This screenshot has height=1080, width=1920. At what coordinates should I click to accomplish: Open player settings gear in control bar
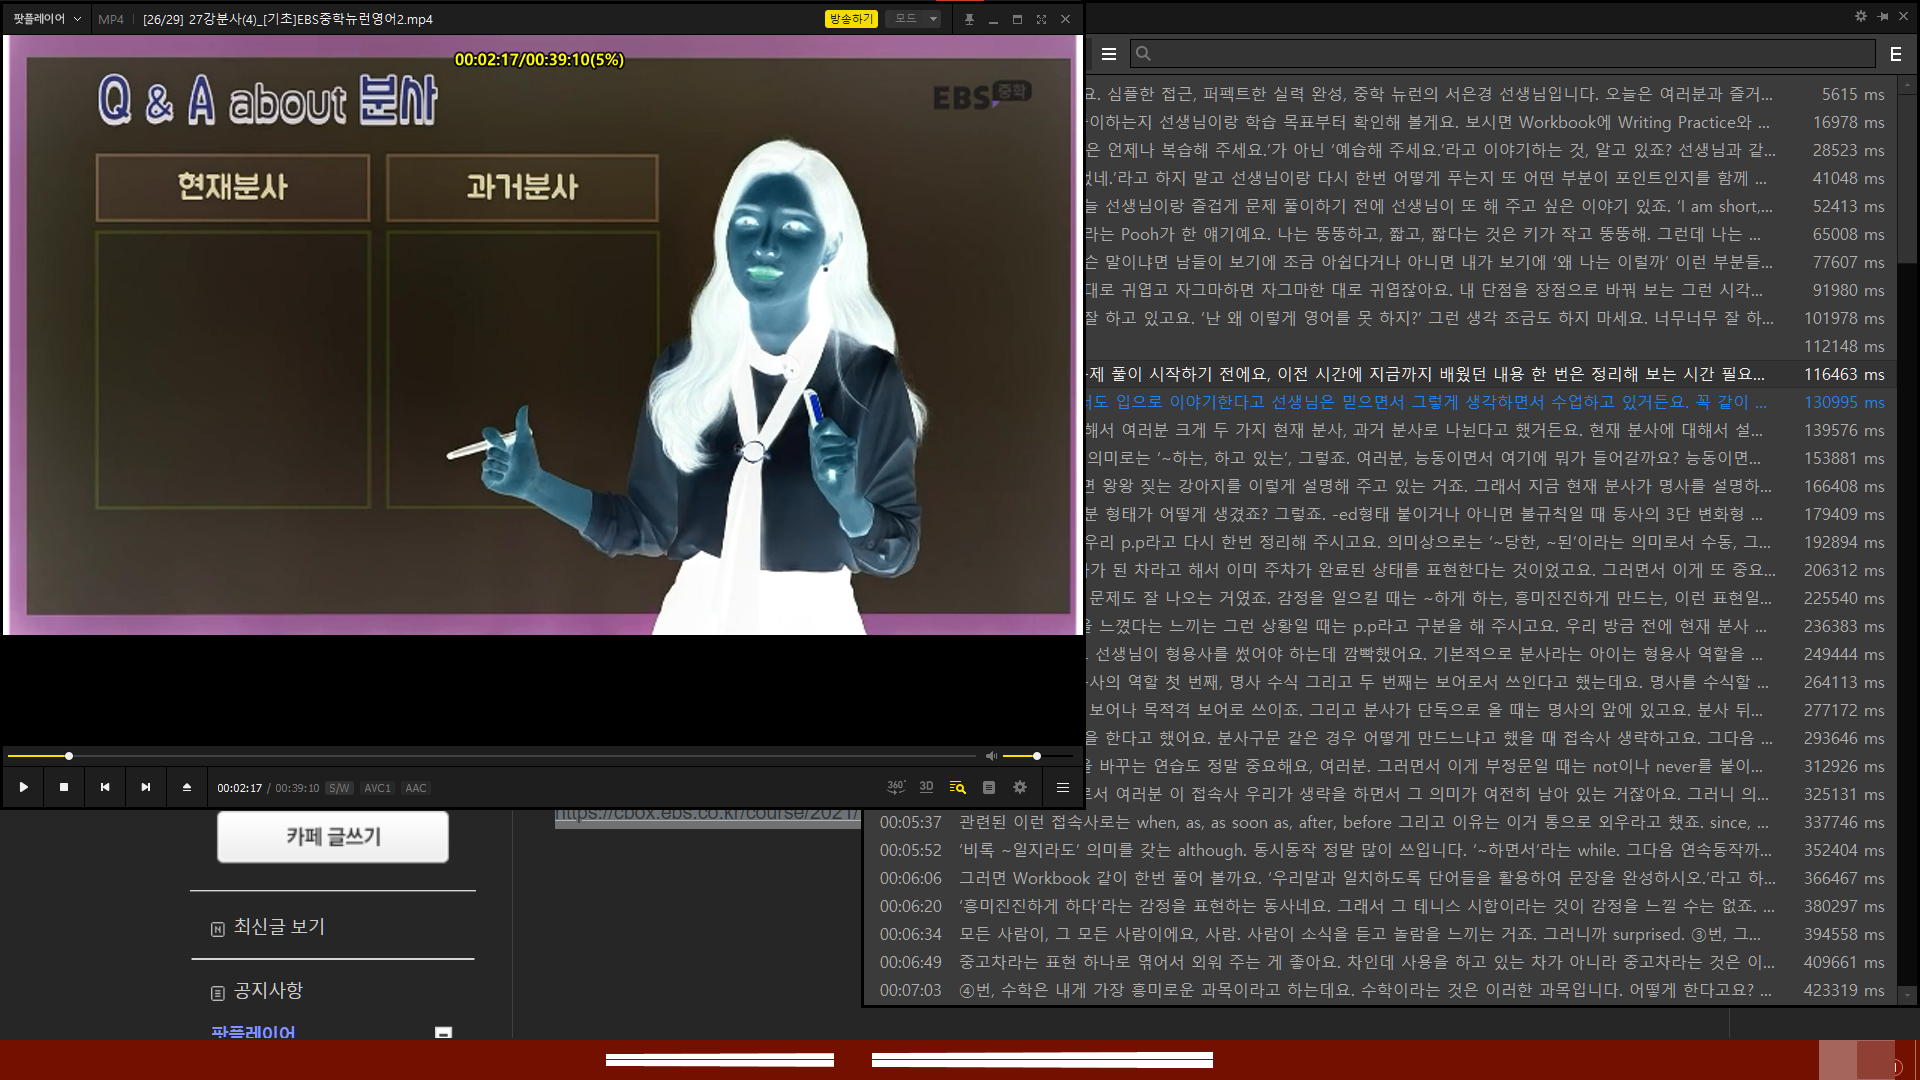1020,787
